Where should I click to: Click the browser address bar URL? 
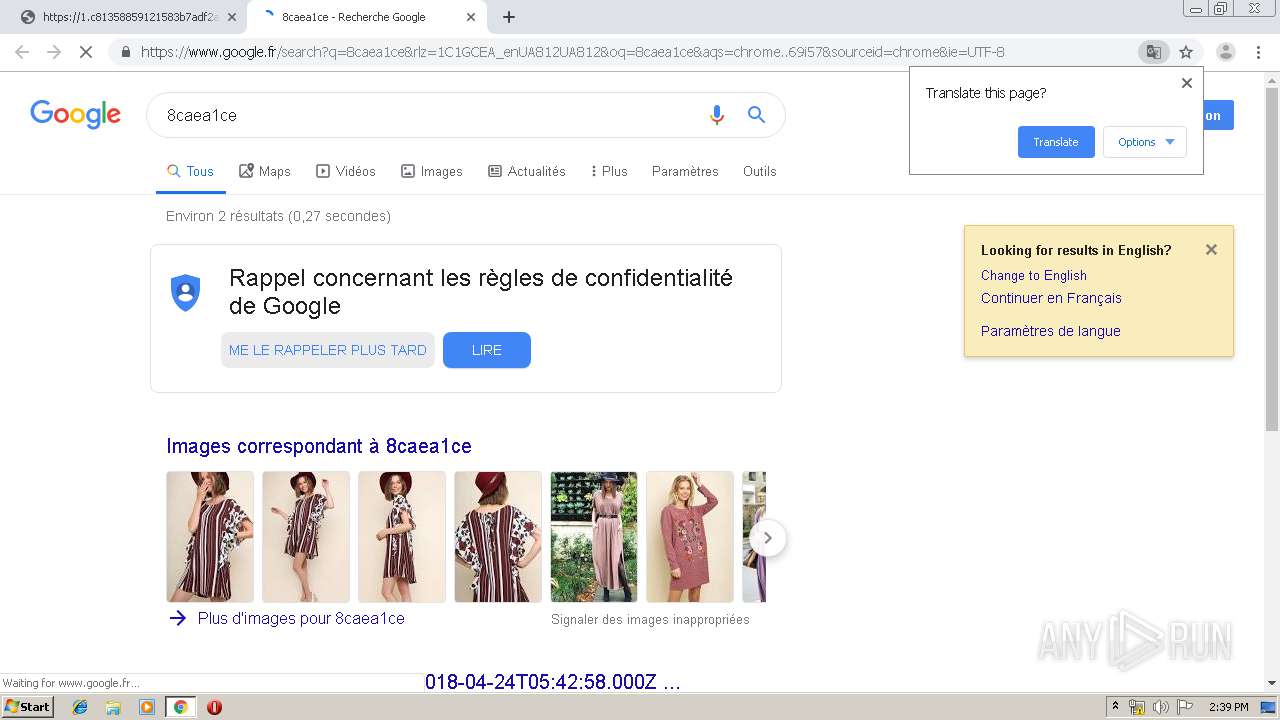coord(573,52)
